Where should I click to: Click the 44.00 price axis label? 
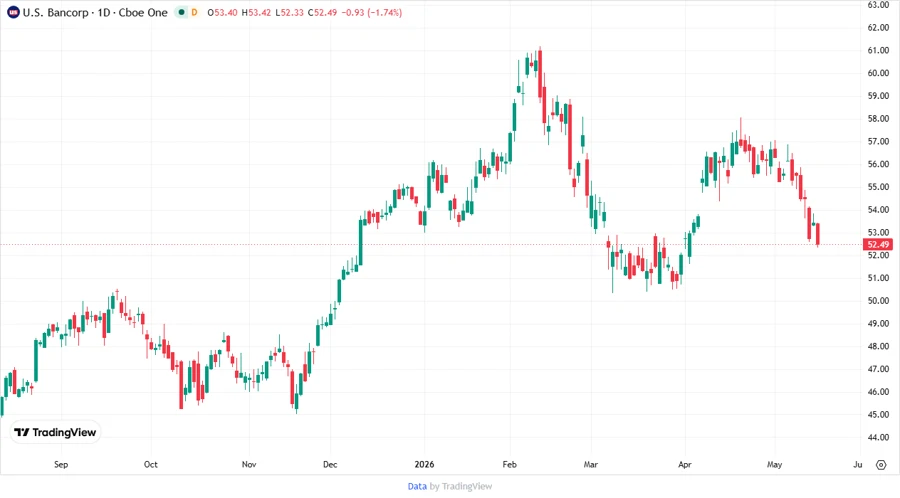(878, 437)
